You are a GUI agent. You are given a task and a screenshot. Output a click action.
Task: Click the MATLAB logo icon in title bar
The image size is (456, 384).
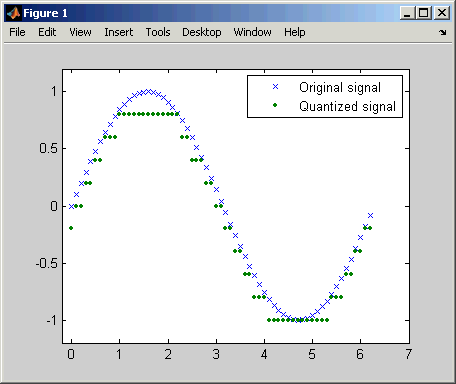(14, 13)
